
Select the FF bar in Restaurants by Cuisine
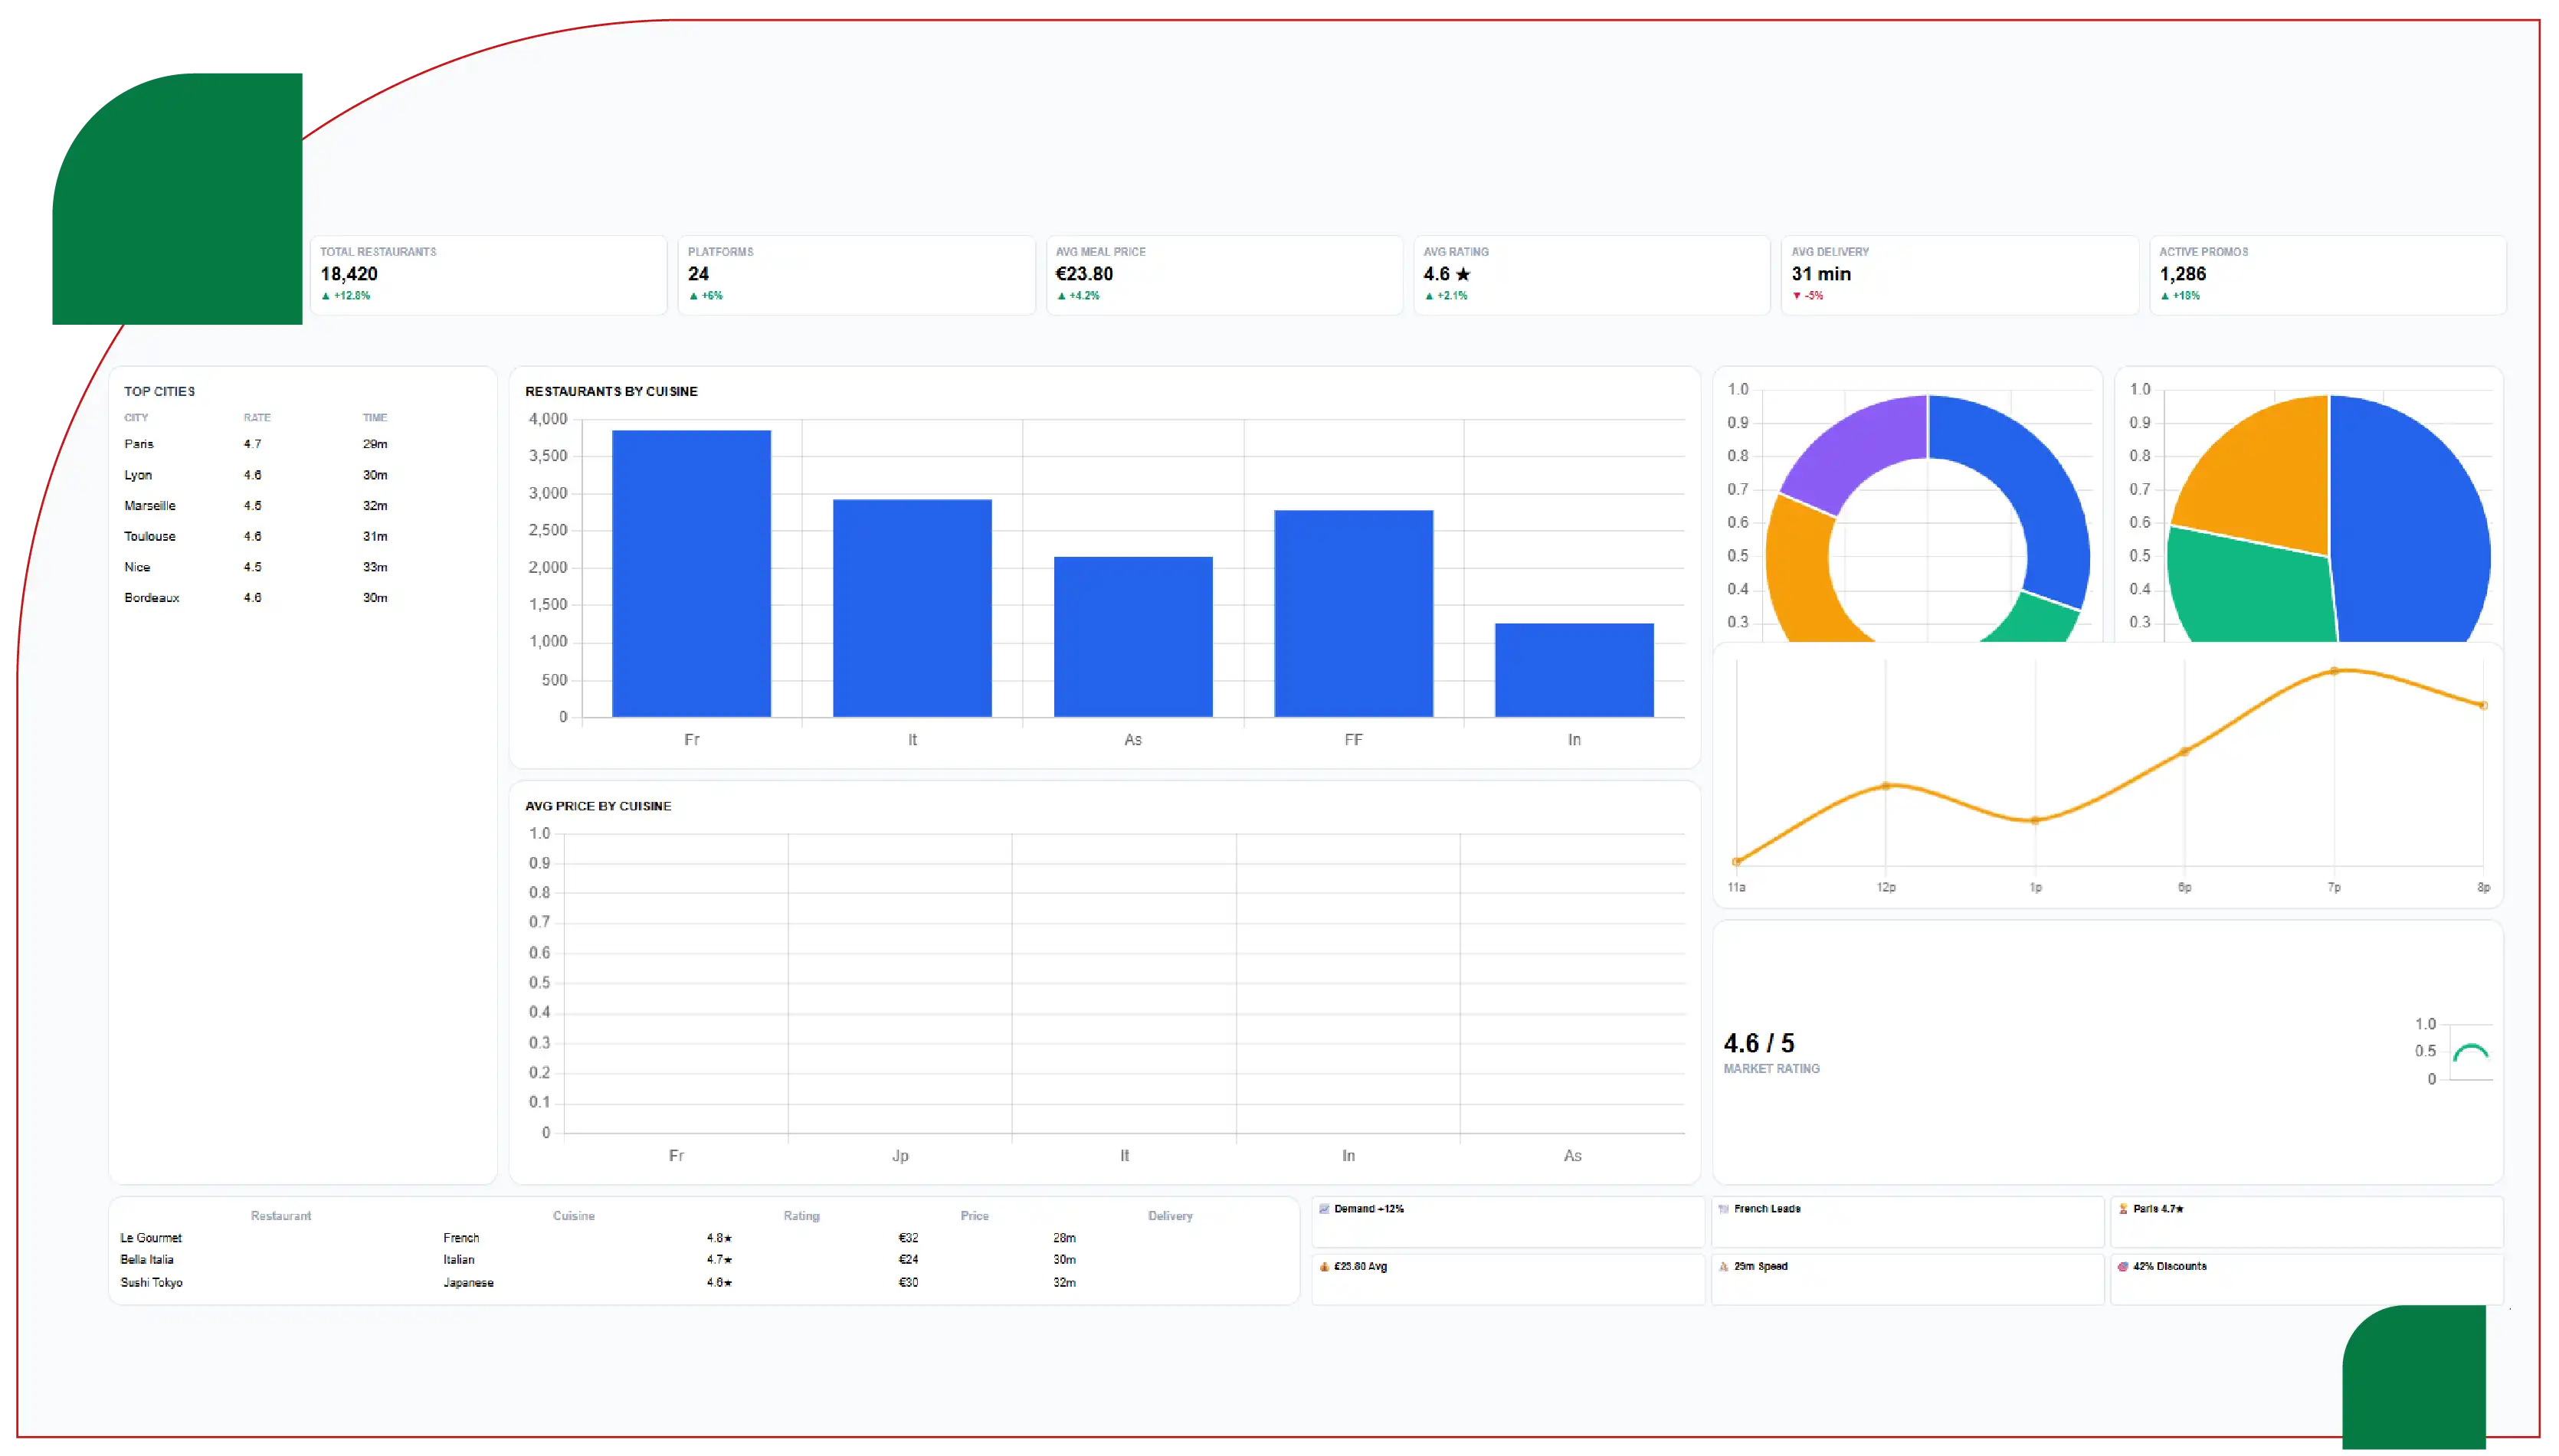(1353, 613)
